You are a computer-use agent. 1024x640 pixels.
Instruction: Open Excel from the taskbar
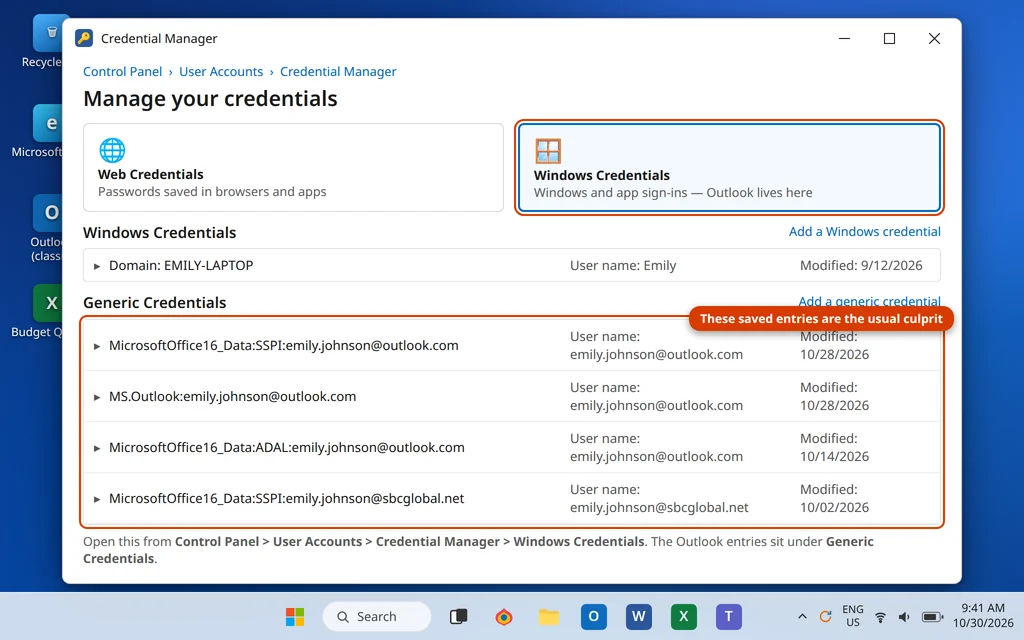684,616
